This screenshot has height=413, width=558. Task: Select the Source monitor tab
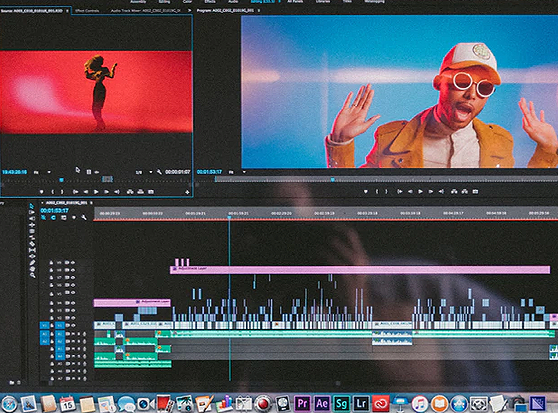31,11
